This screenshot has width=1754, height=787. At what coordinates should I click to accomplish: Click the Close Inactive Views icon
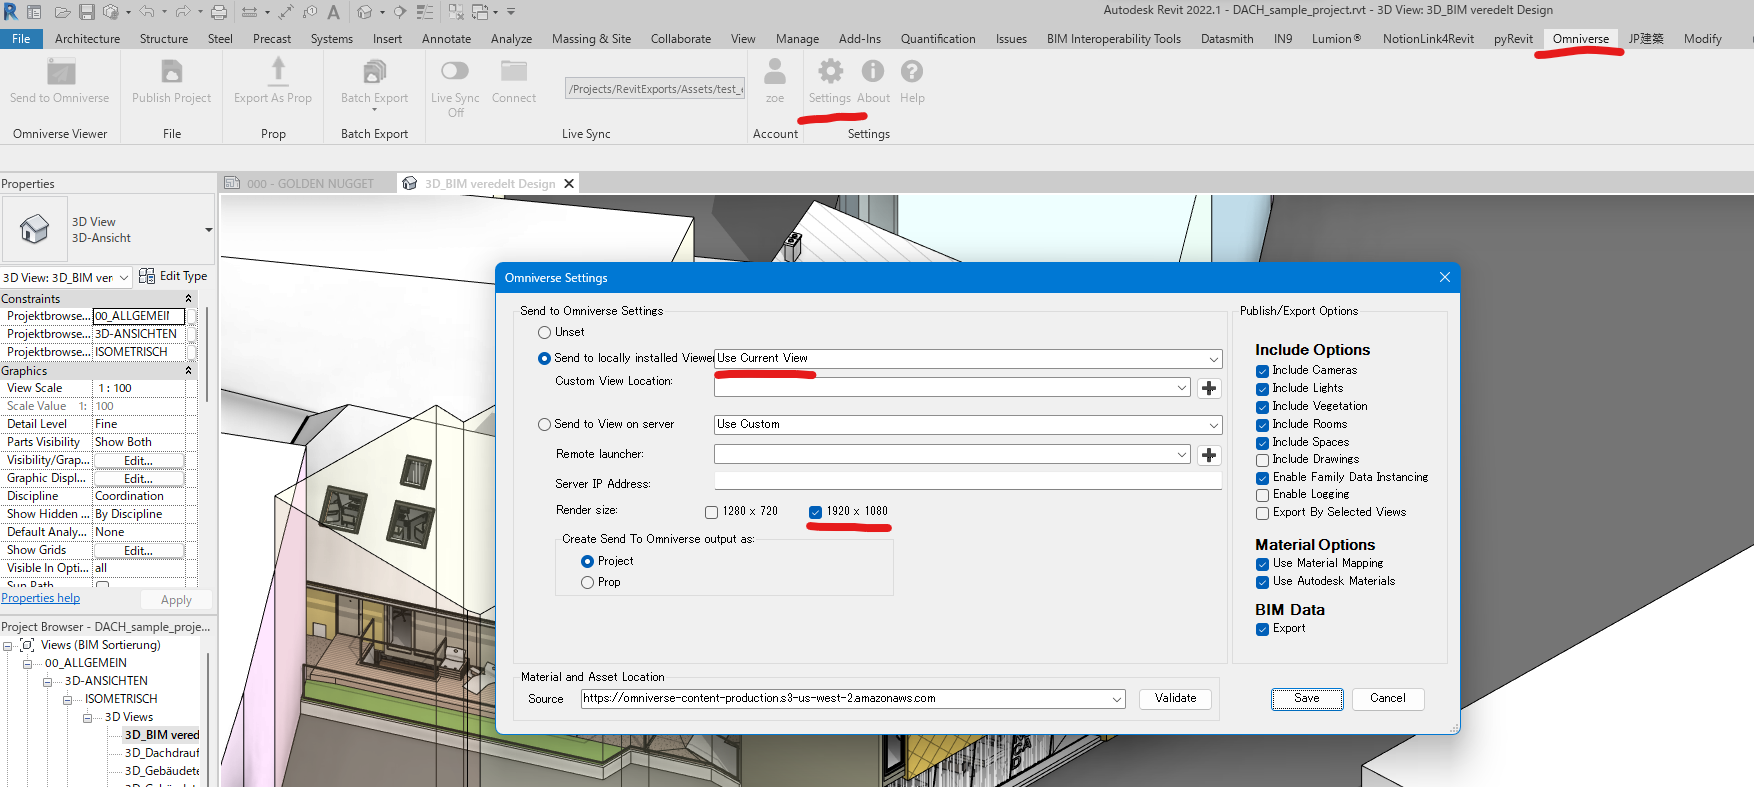coord(456,12)
